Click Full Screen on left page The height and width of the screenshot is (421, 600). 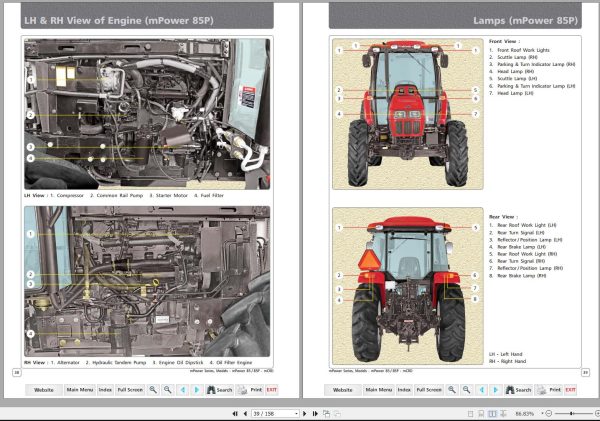(x=130, y=390)
